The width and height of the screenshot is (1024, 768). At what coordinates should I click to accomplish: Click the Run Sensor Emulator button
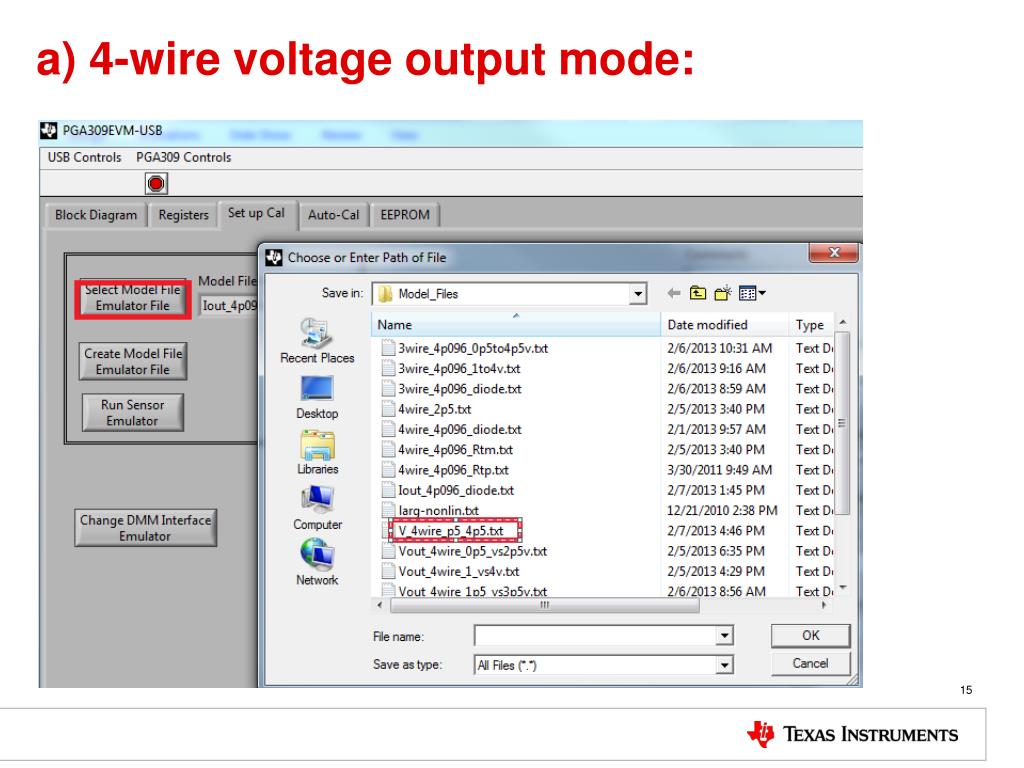pos(133,413)
